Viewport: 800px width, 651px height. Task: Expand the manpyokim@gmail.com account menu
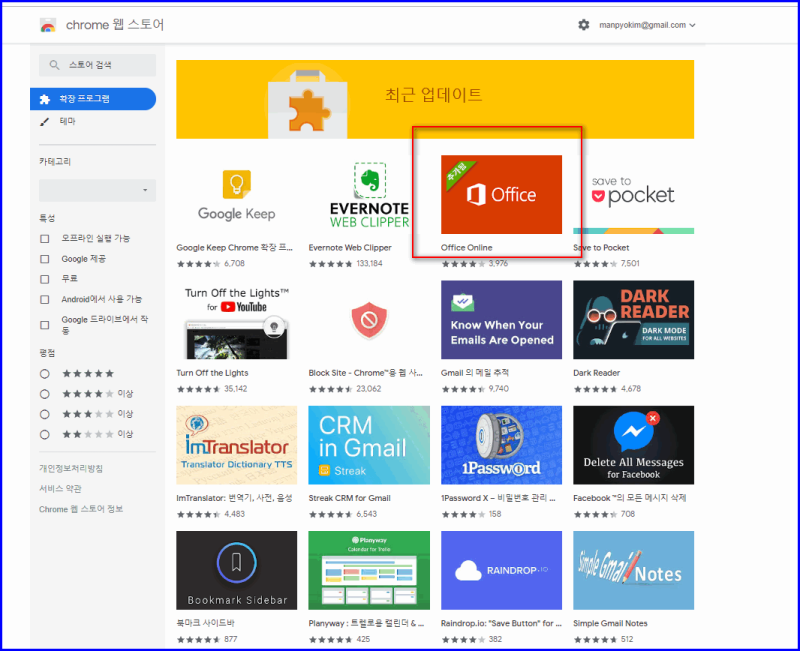647,25
